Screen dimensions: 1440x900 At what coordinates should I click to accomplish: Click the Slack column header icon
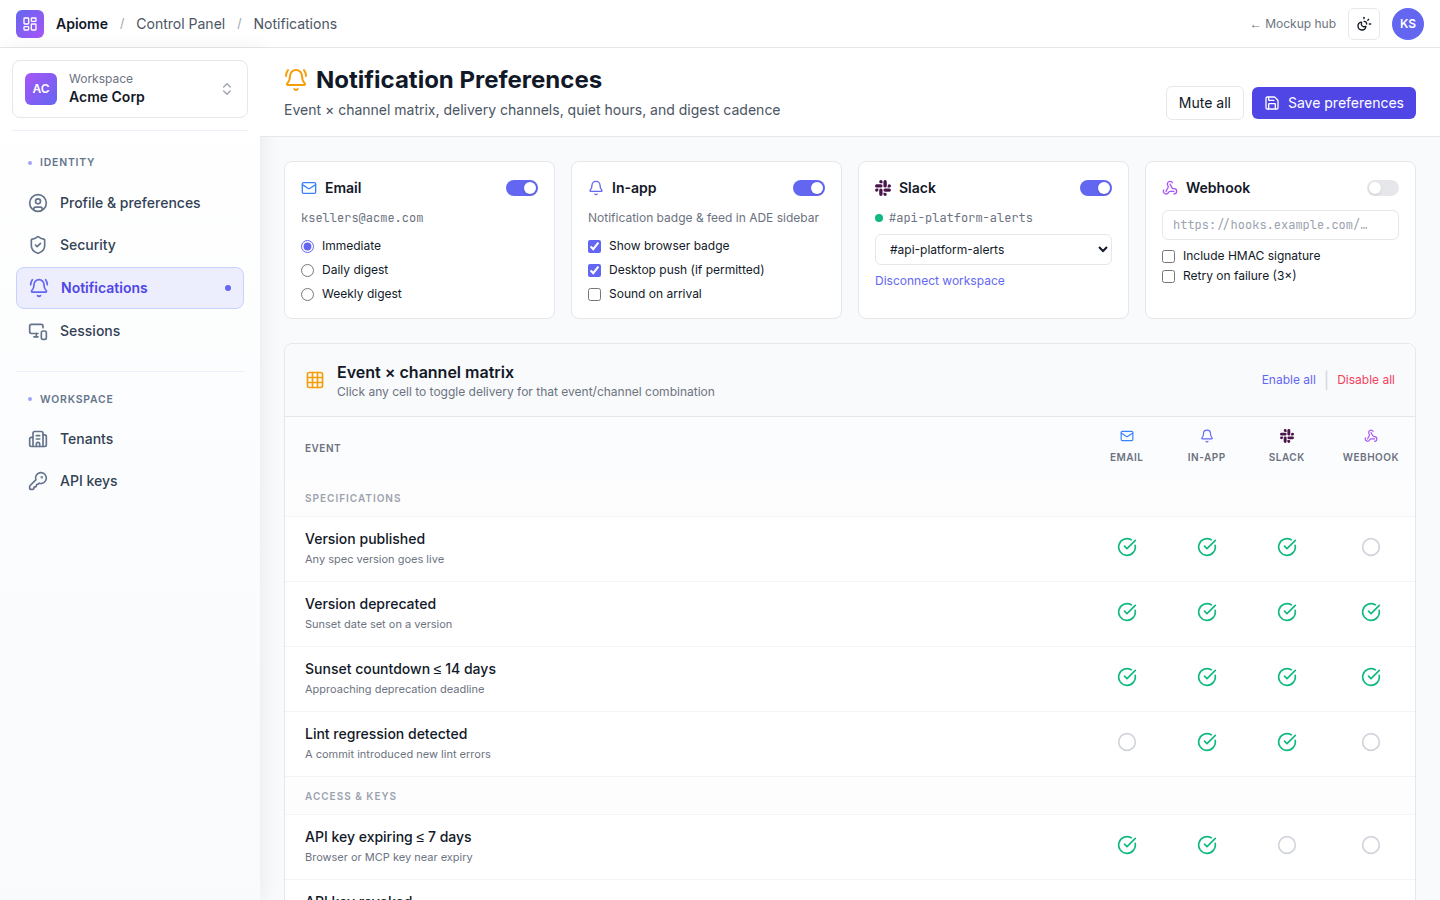pos(1287,436)
